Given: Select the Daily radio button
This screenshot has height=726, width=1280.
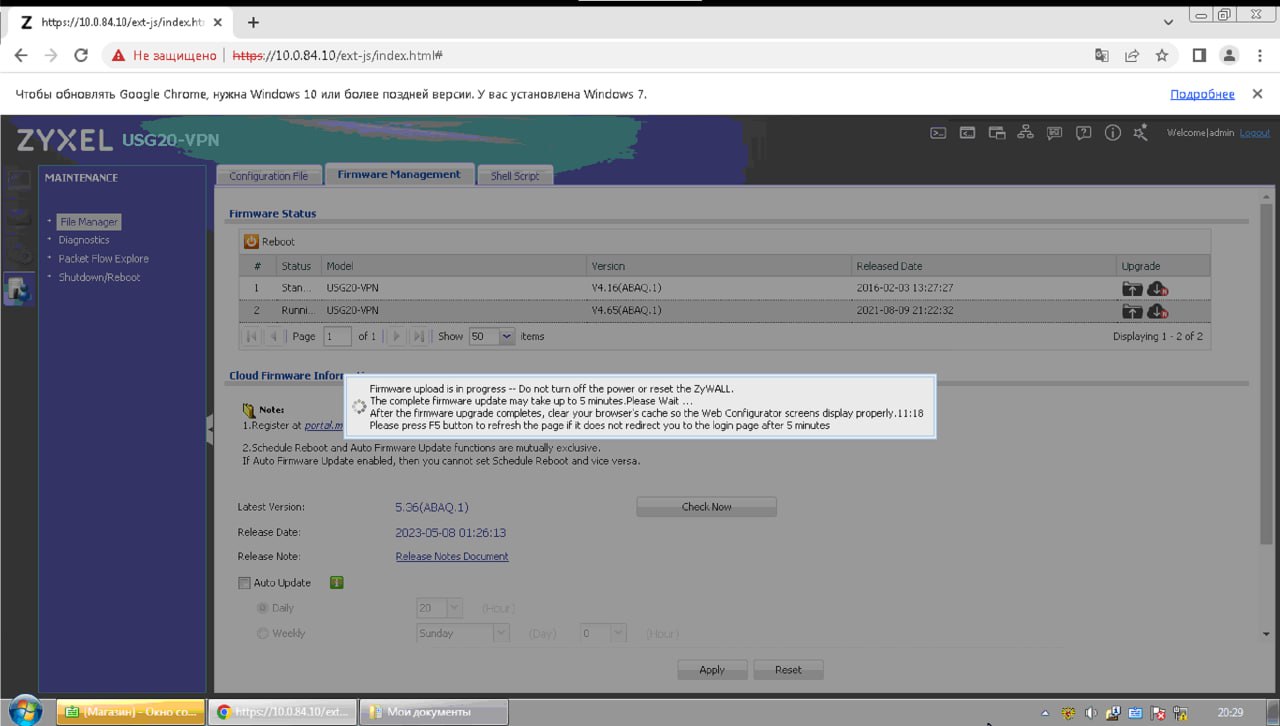Looking at the screenshot, I should pyautogui.click(x=263, y=608).
